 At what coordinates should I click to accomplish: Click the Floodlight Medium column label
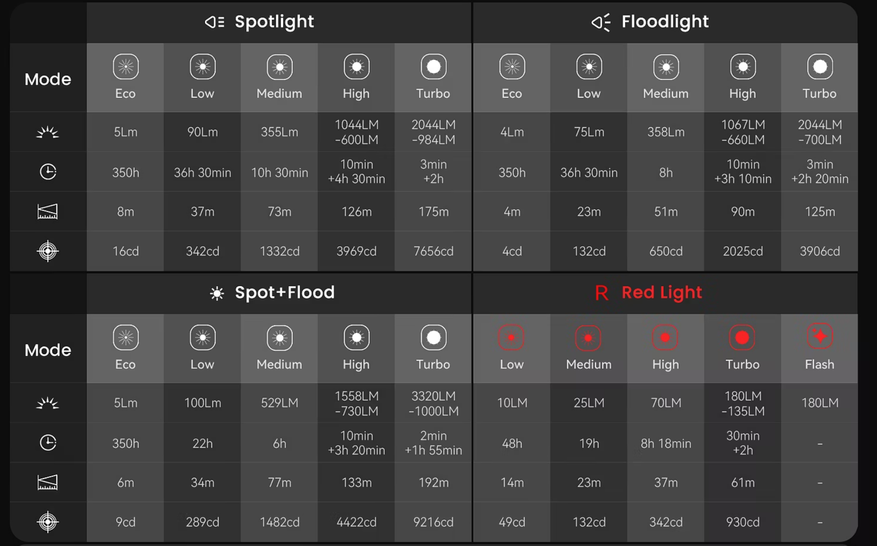[666, 93]
